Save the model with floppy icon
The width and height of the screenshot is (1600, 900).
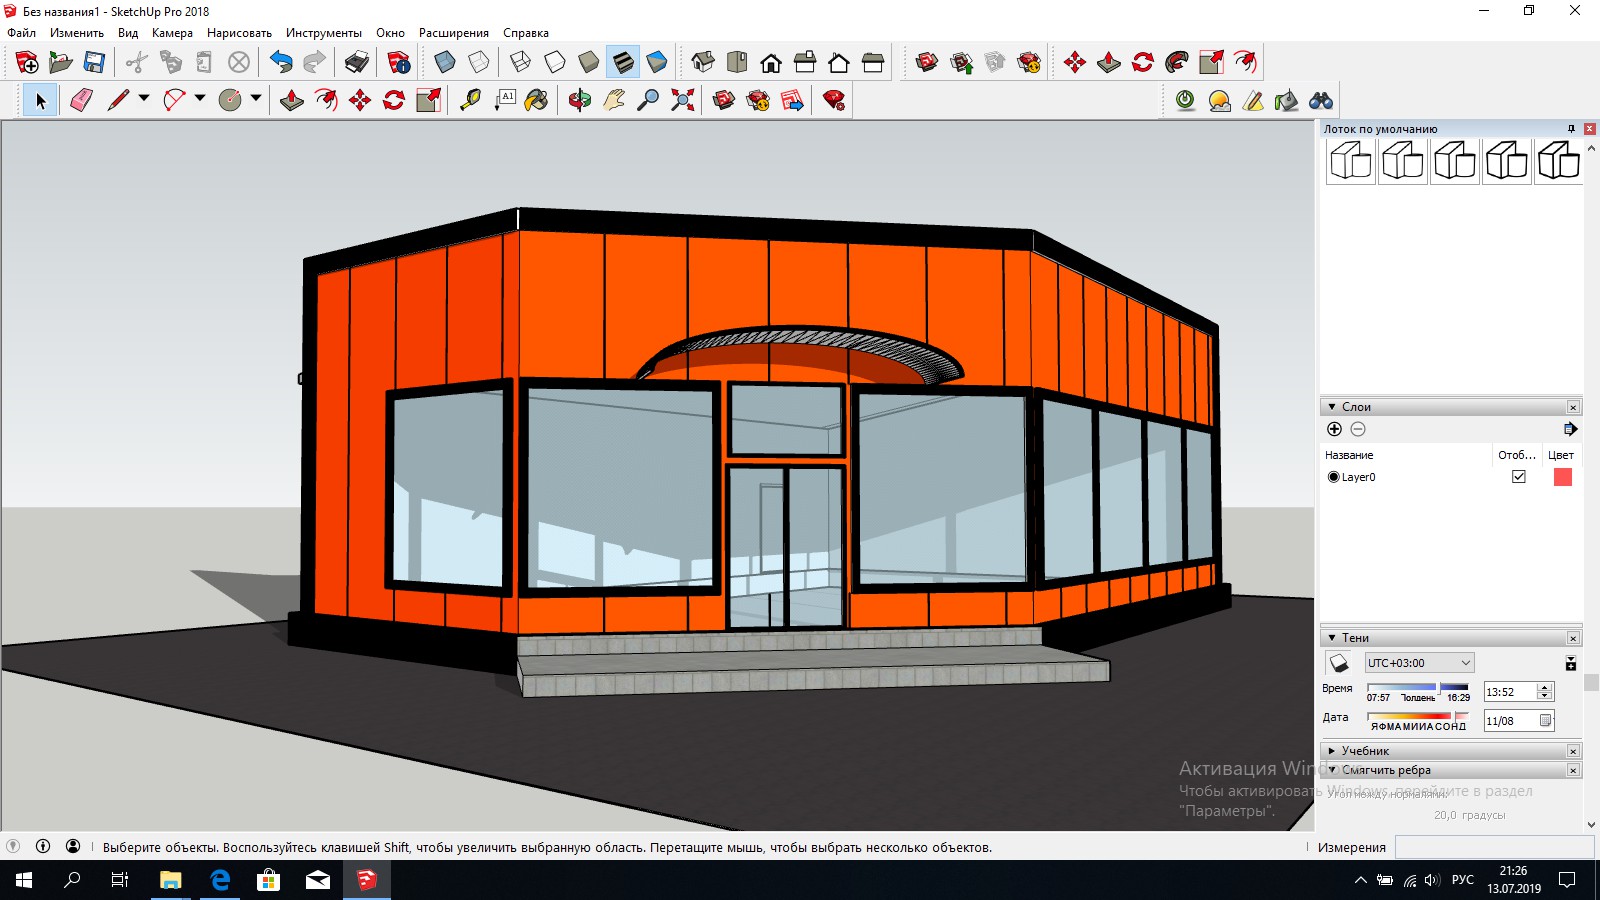pos(94,62)
